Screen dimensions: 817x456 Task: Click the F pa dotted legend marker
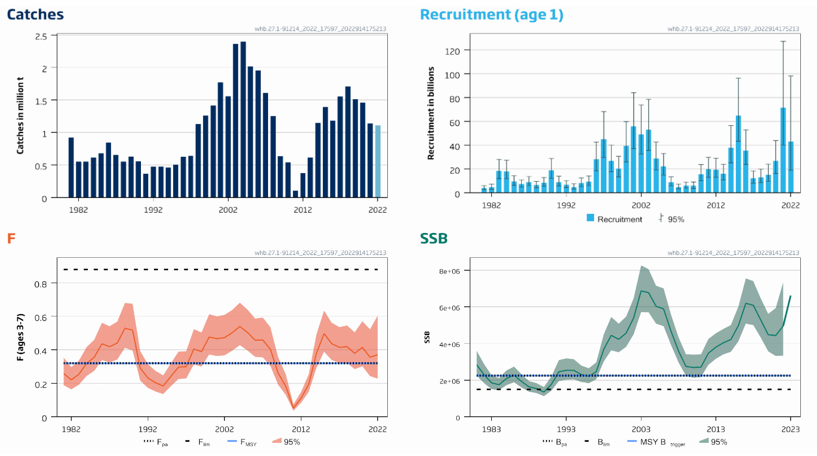tap(150, 441)
